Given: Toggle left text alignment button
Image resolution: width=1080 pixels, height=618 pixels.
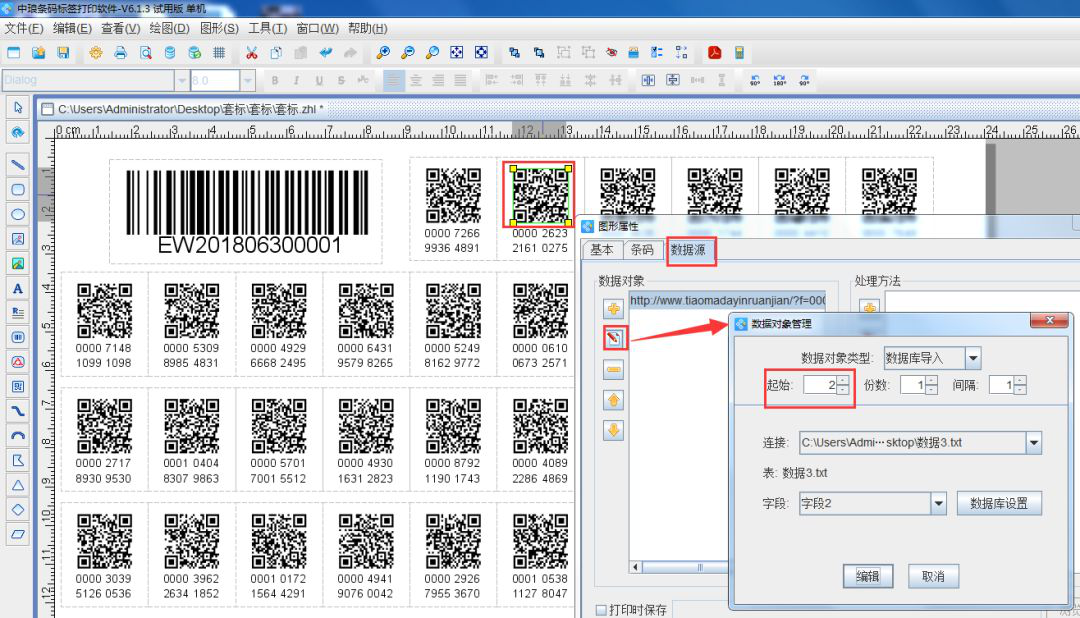Looking at the screenshot, I should (395, 81).
